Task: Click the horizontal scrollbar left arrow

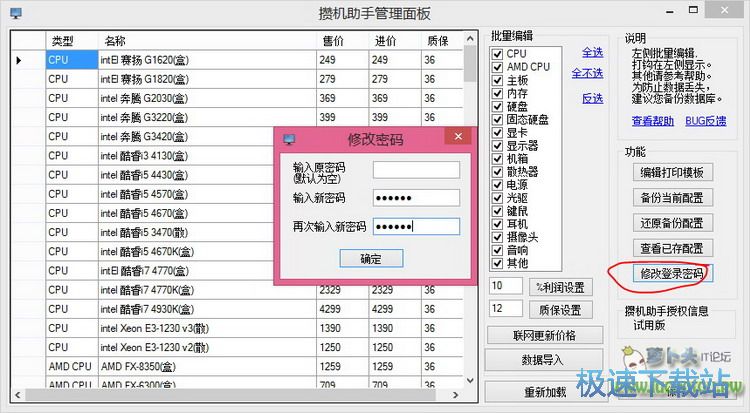Action: click(x=18, y=395)
